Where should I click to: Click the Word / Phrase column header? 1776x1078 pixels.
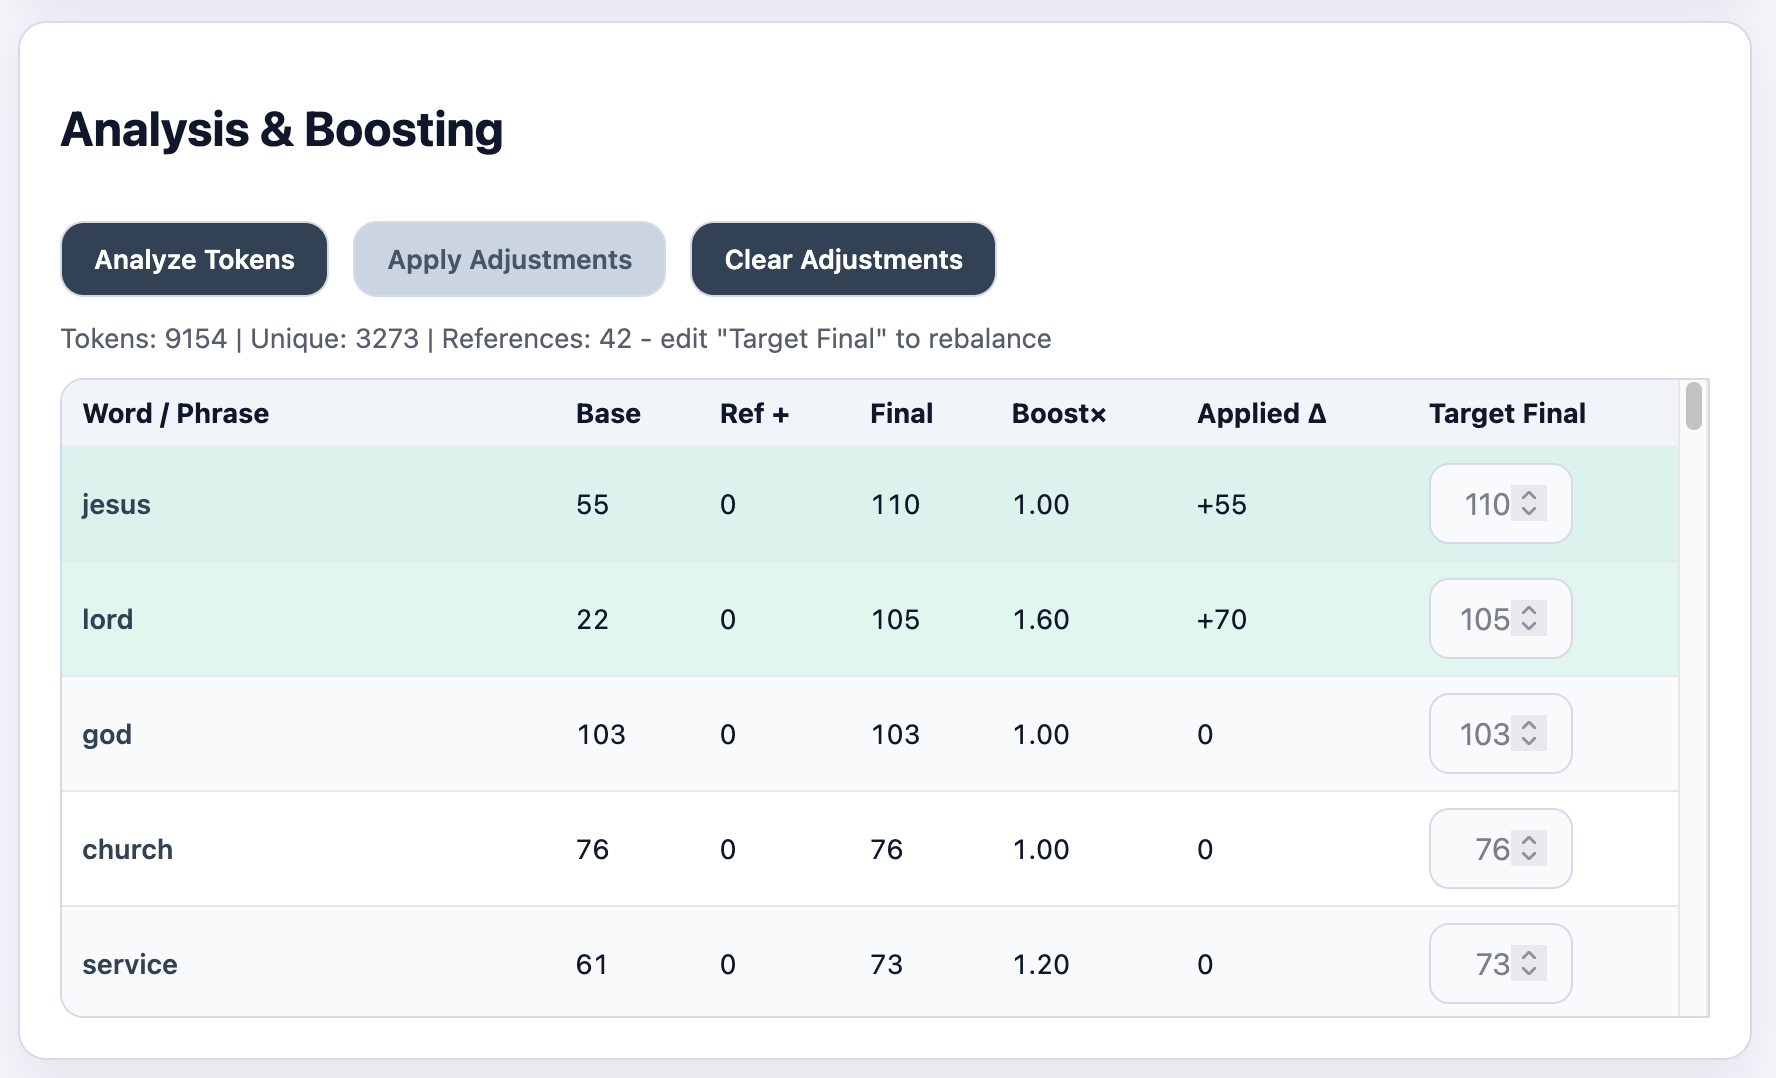pos(176,413)
